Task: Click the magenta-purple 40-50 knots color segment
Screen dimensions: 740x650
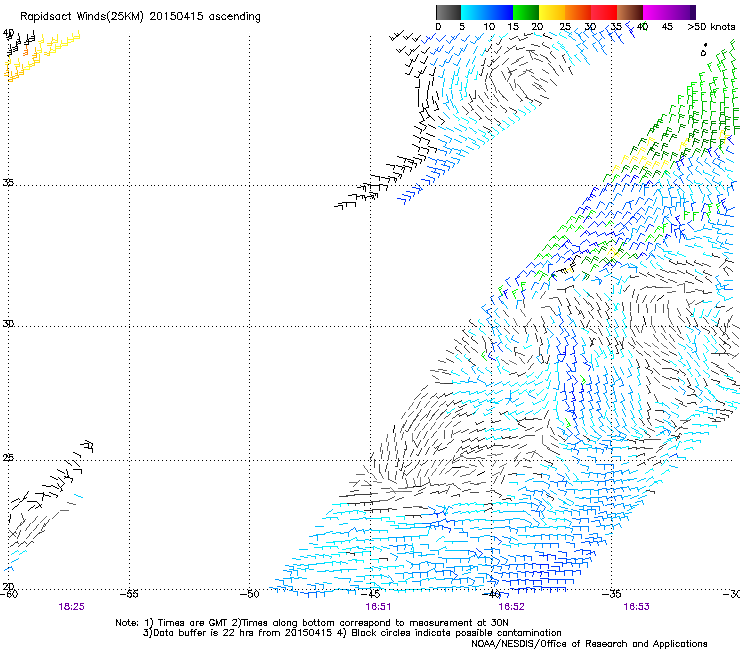Action: pos(669,12)
